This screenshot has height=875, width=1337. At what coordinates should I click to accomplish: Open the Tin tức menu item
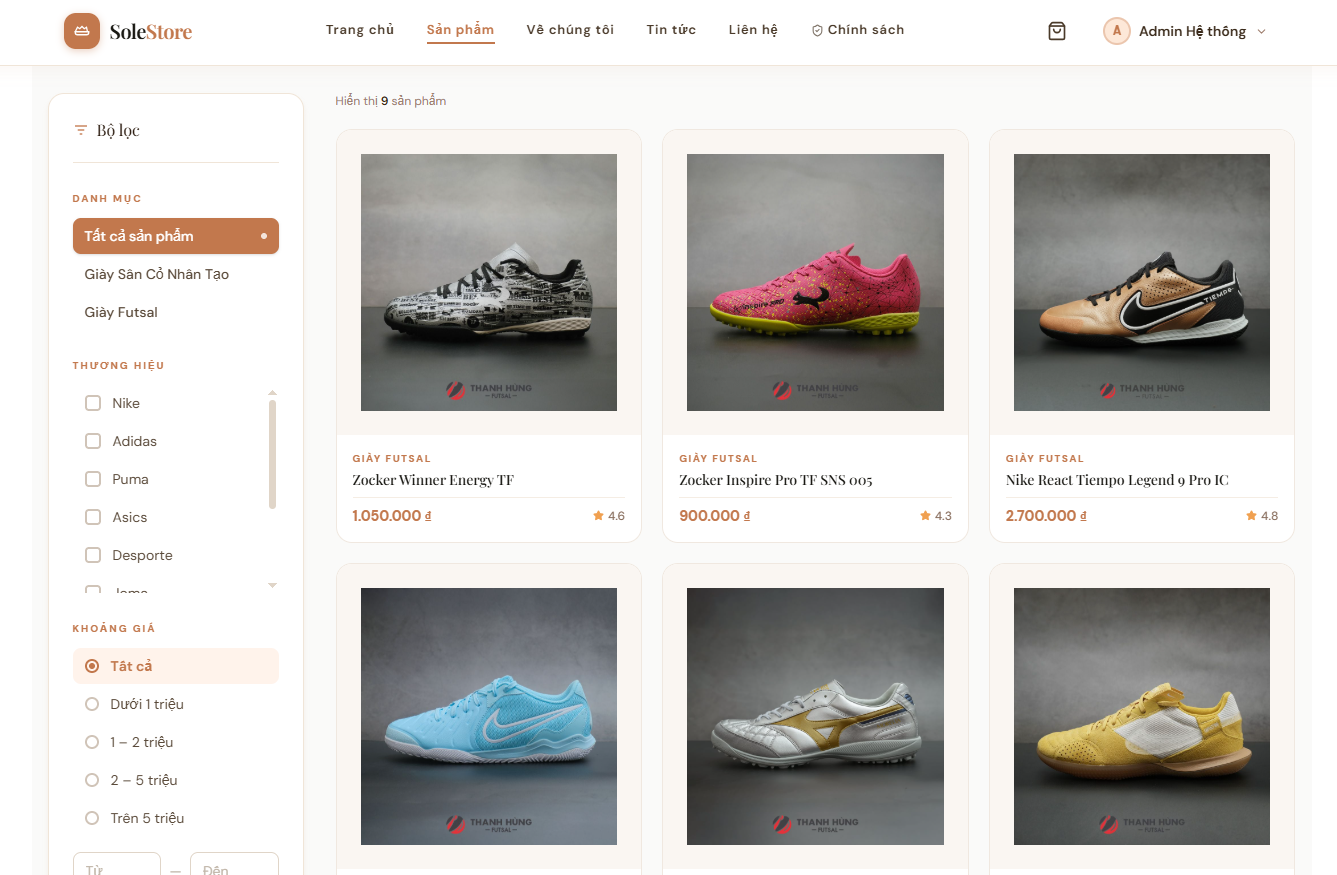[671, 30]
